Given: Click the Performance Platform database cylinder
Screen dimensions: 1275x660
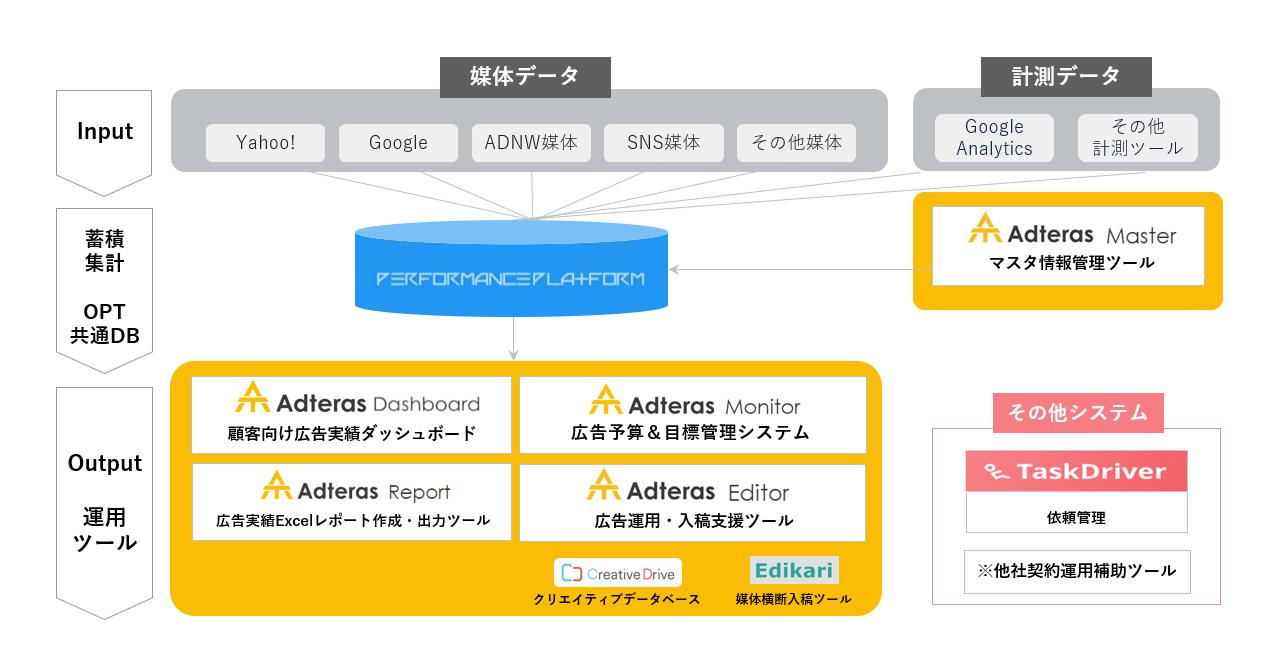Looking at the screenshot, I should tap(512, 268).
